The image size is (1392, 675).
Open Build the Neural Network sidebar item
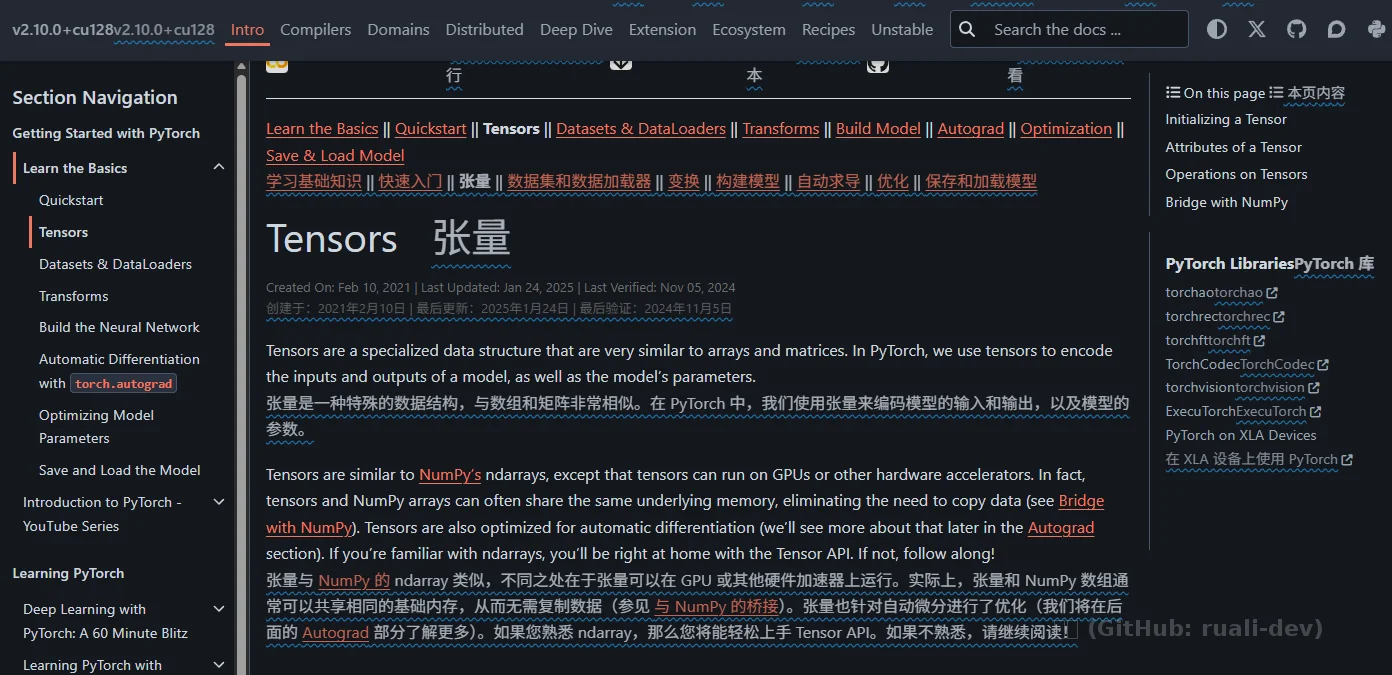click(119, 327)
